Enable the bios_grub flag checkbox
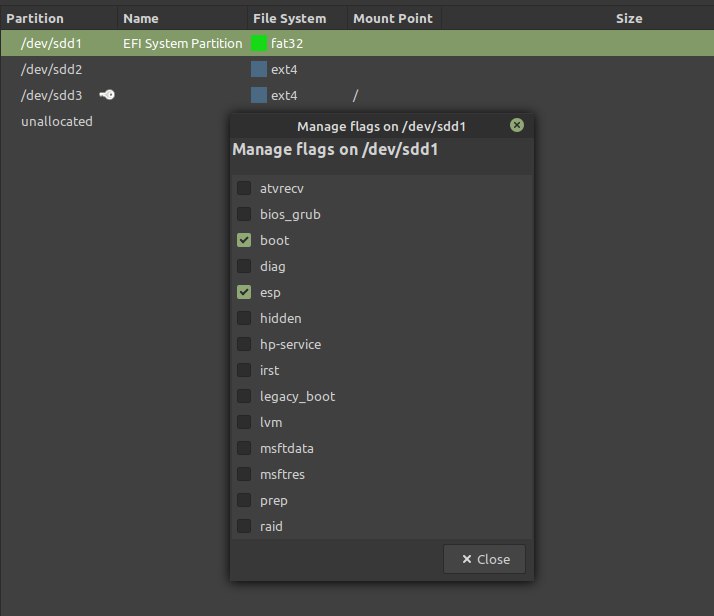This screenshot has height=616, width=714. click(244, 214)
